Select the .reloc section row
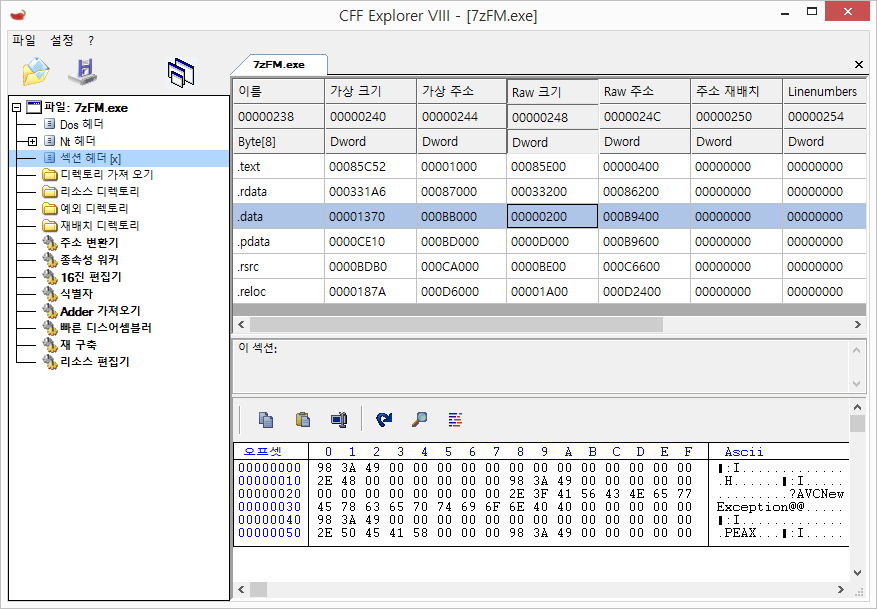877x609 pixels. [x=549, y=291]
